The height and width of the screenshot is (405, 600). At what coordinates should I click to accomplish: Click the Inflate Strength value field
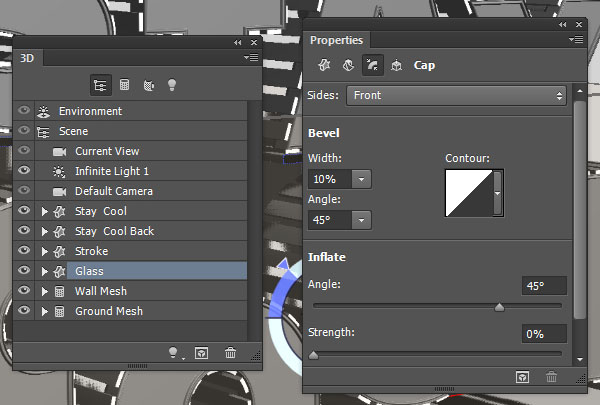[544, 334]
